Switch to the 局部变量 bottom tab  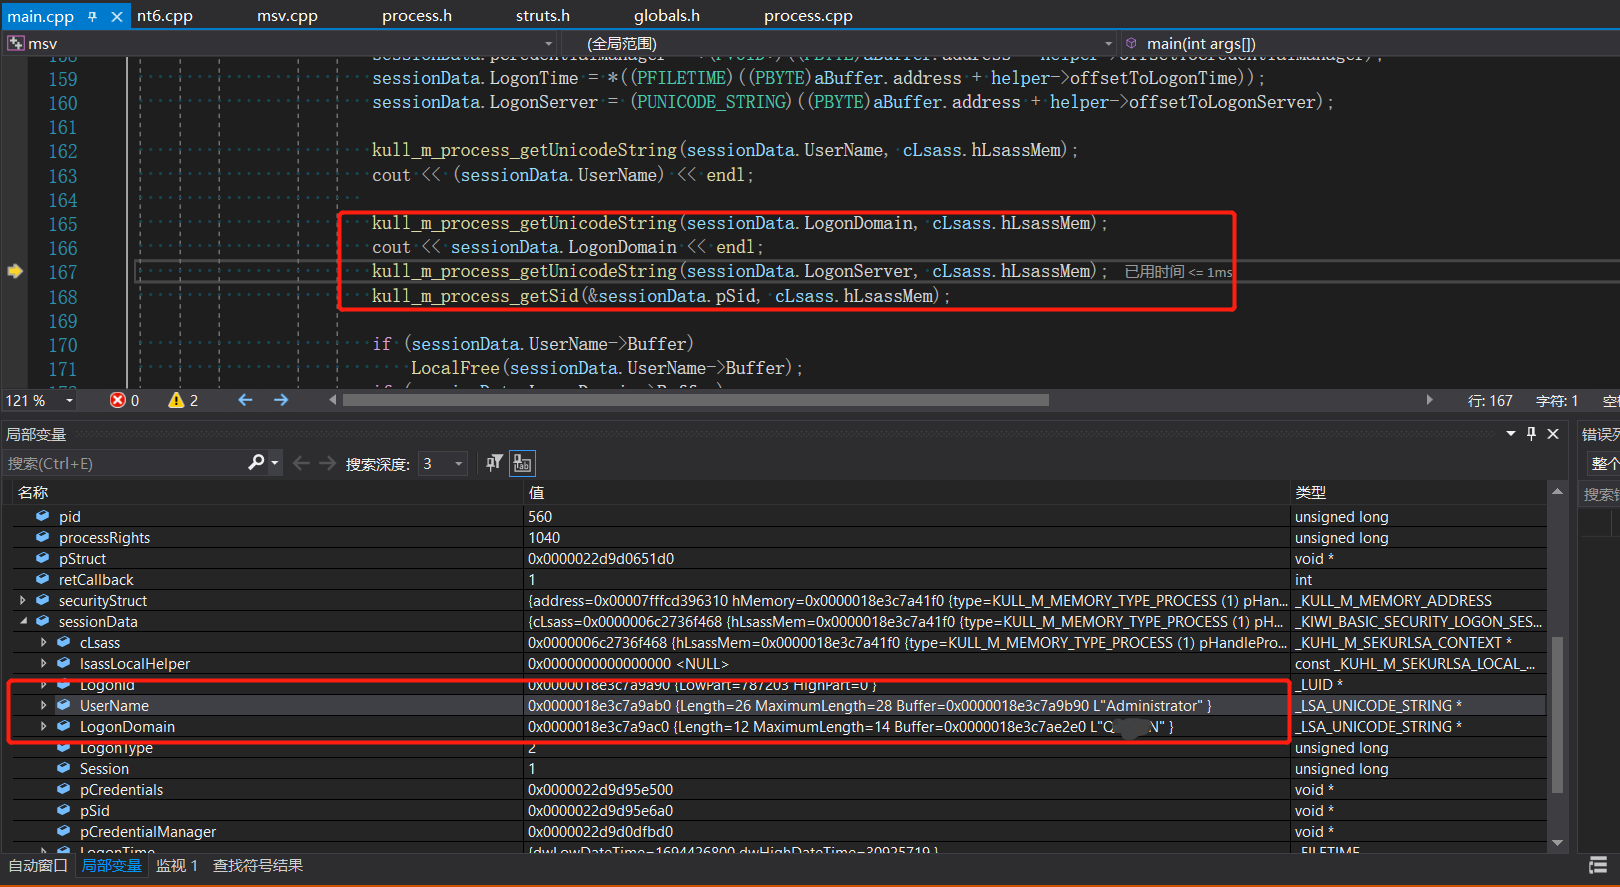(111, 865)
